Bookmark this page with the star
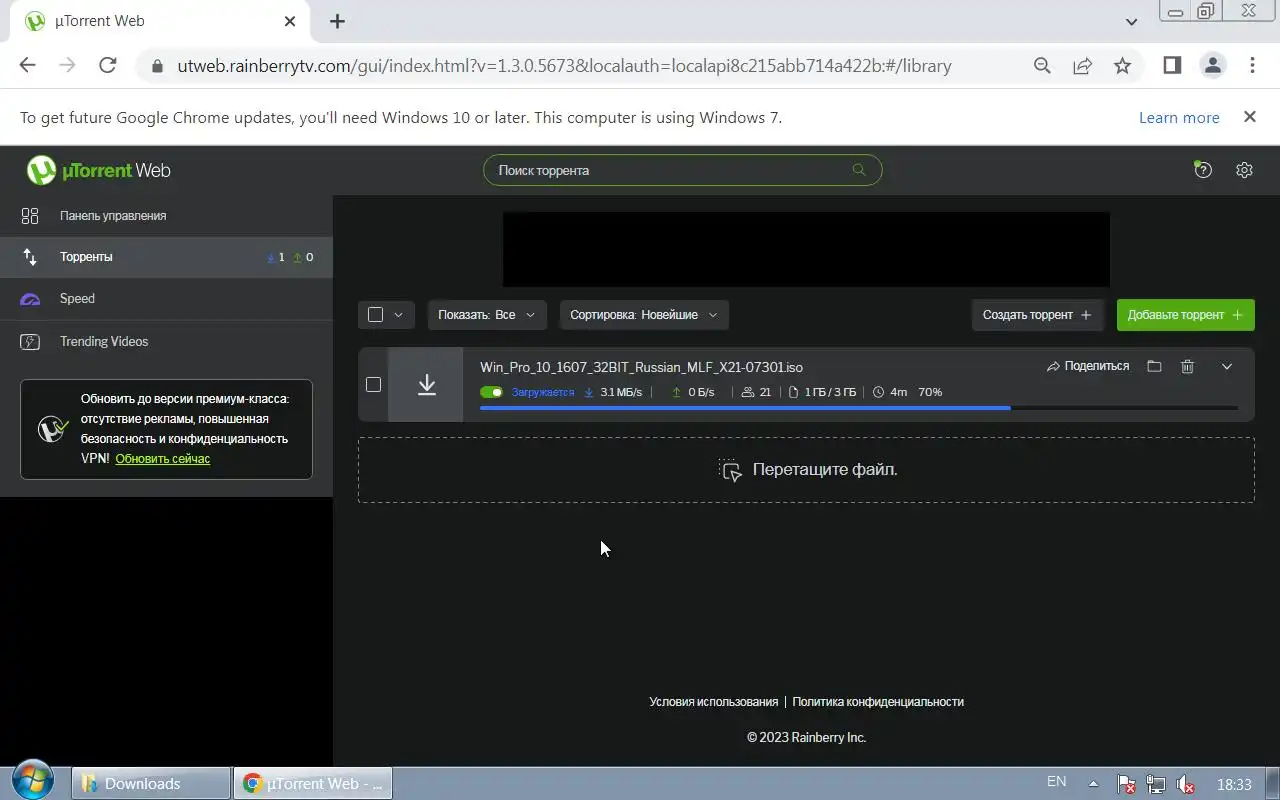The image size is (1280, 800). 1122,66
